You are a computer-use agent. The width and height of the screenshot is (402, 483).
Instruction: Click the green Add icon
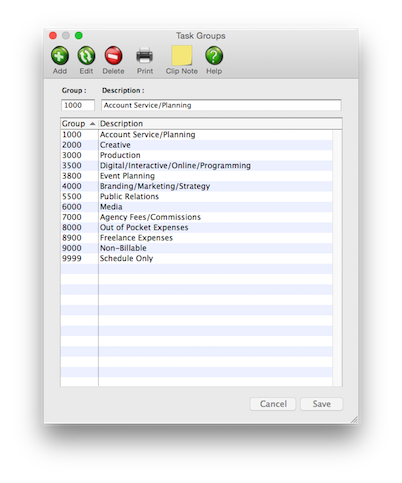60,55
